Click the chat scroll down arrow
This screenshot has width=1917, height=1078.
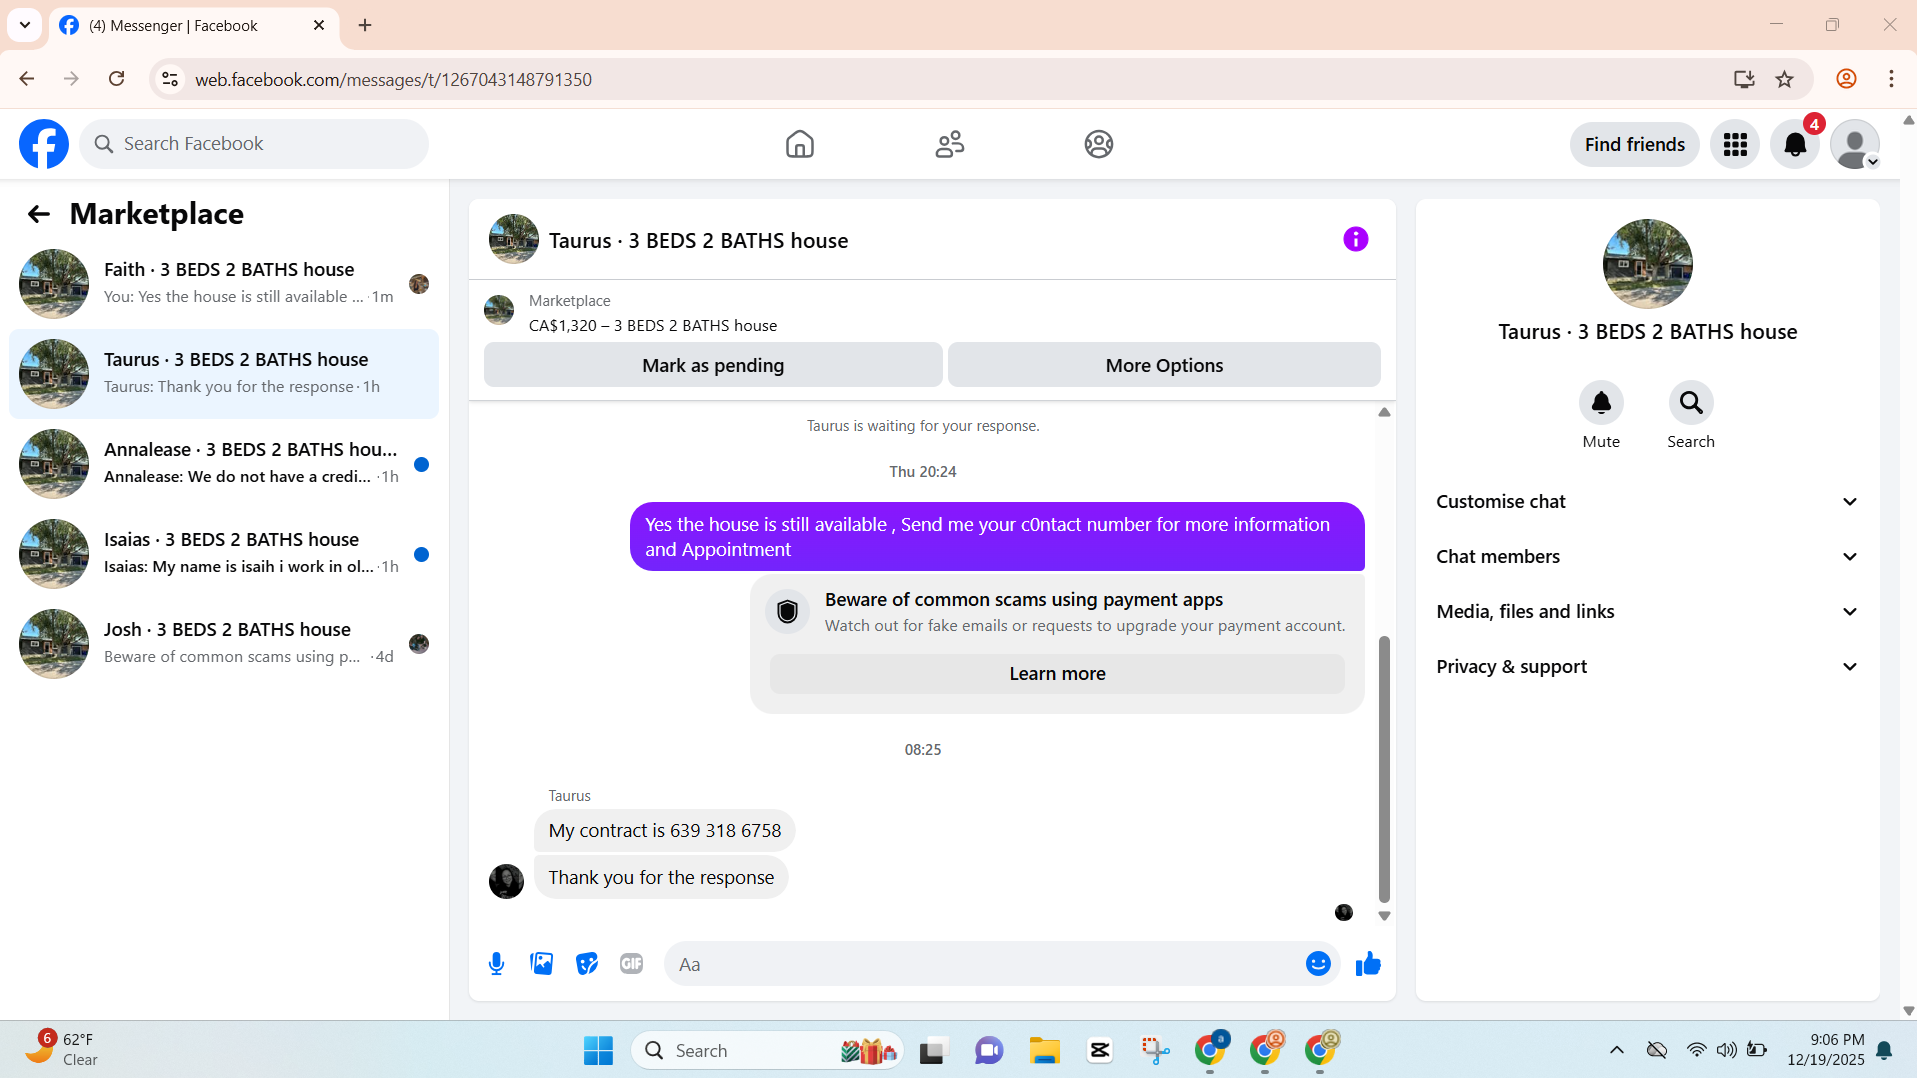coord(1384,916)
